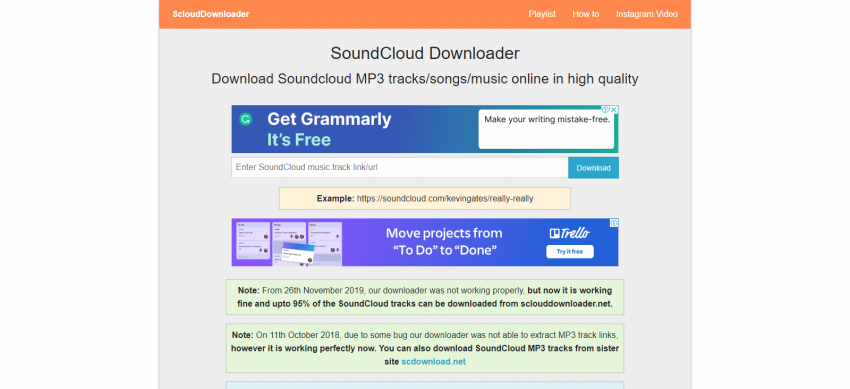The height and width of the screenshot is (389, 850).
Task: Click the Grammarly ad info icon
Action: (x=606, y=109)
